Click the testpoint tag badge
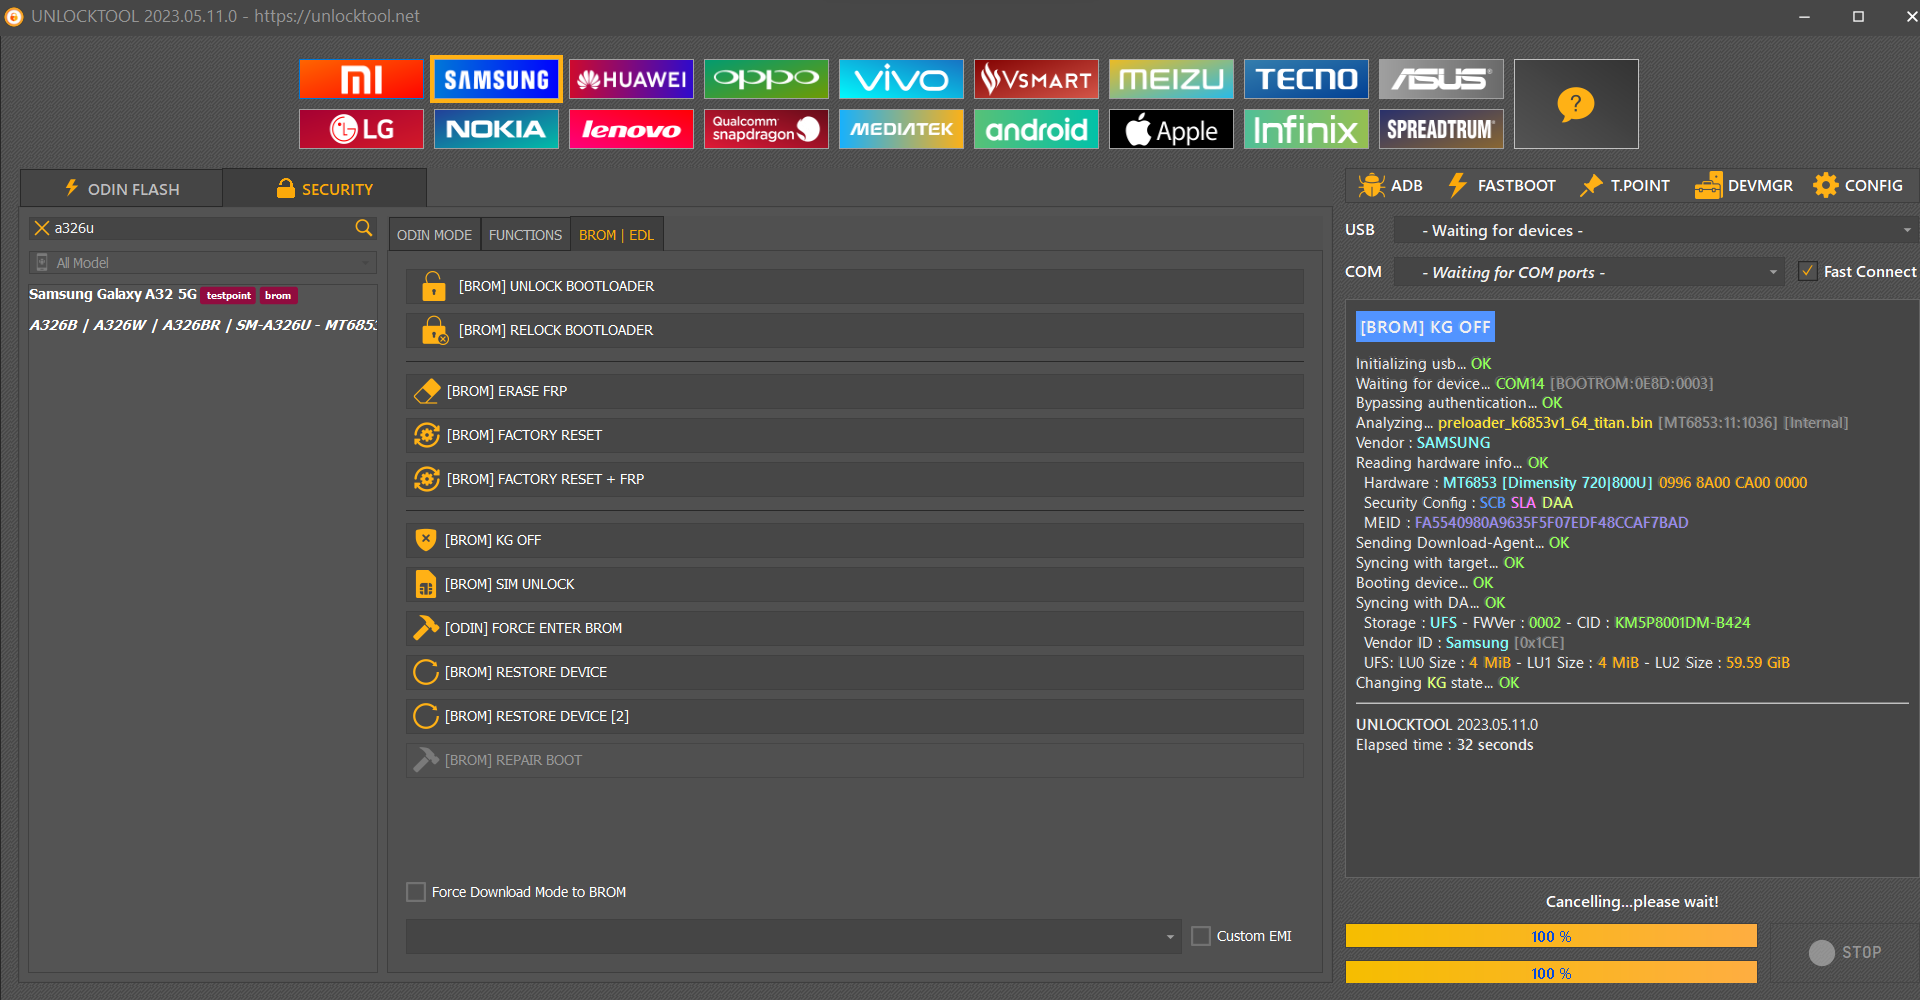Image resolution: width=1920 pixels, height=1000 pixels. point(229,295)
